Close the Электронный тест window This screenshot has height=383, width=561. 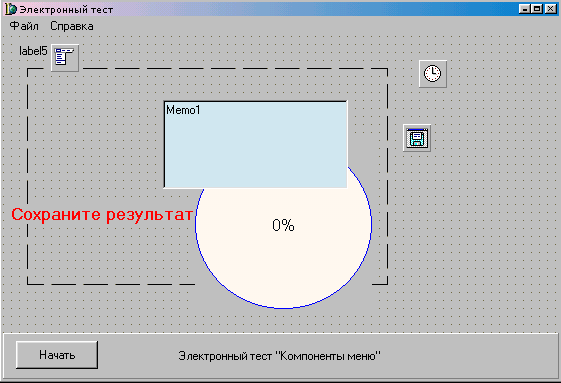(x=550, y=9)
